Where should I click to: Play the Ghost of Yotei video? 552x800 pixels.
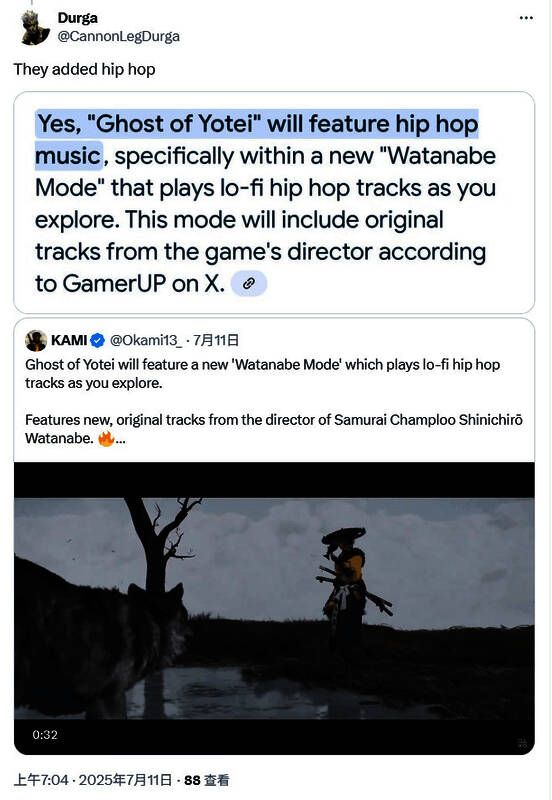[274, 608]
